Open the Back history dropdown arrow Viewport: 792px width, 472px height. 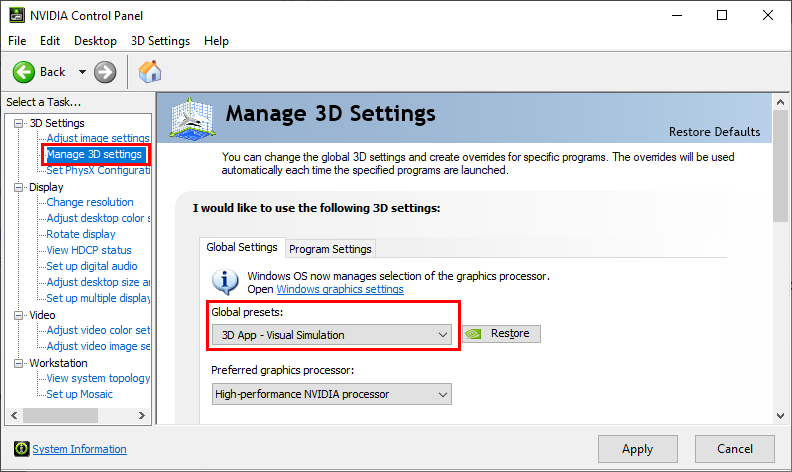82,72
